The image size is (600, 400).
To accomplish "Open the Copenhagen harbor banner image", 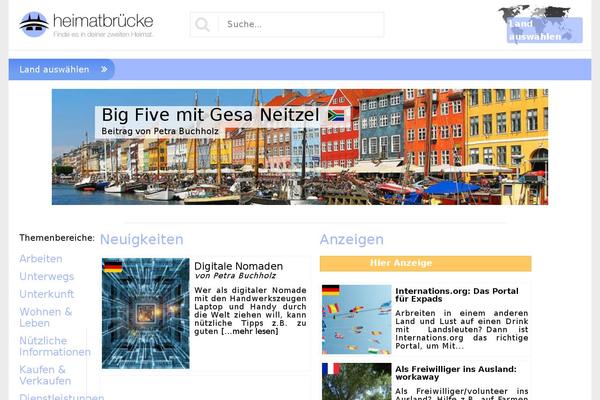I will (x=300, y=147).
